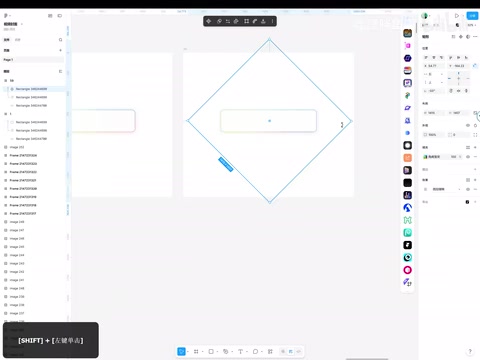Remove fill with minus button
480x360 pixels.
(475, 157)
